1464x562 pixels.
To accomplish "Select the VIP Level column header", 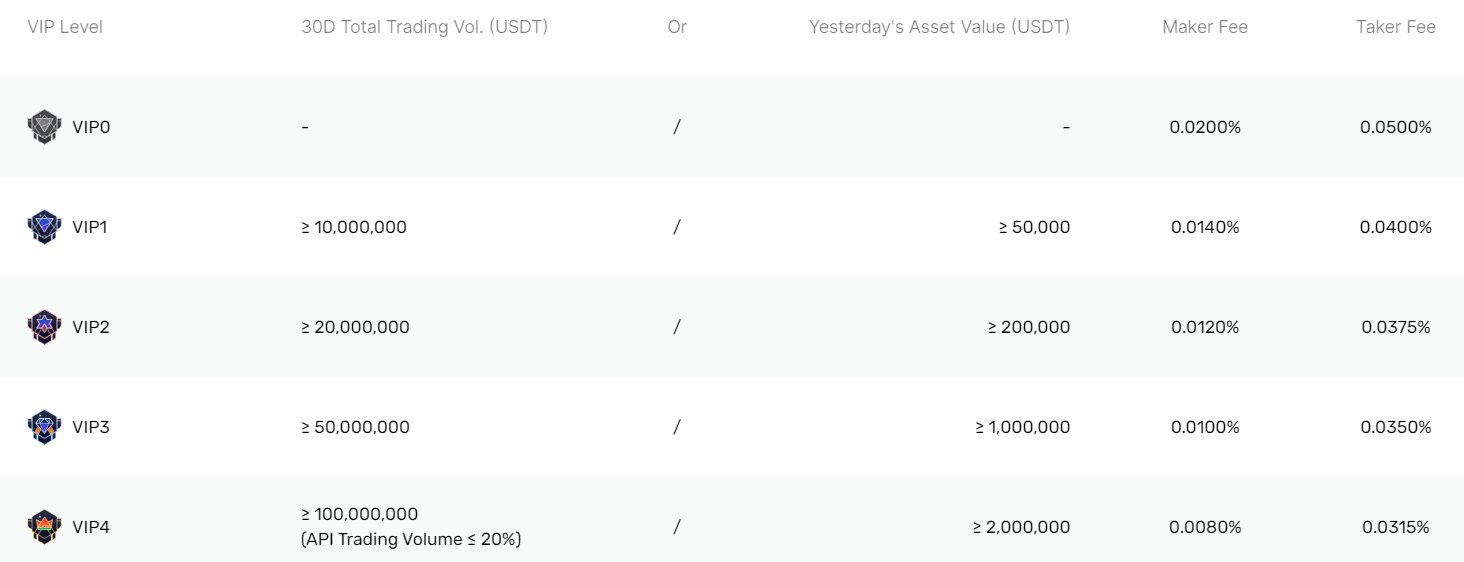I will click(x=65, y=27).
